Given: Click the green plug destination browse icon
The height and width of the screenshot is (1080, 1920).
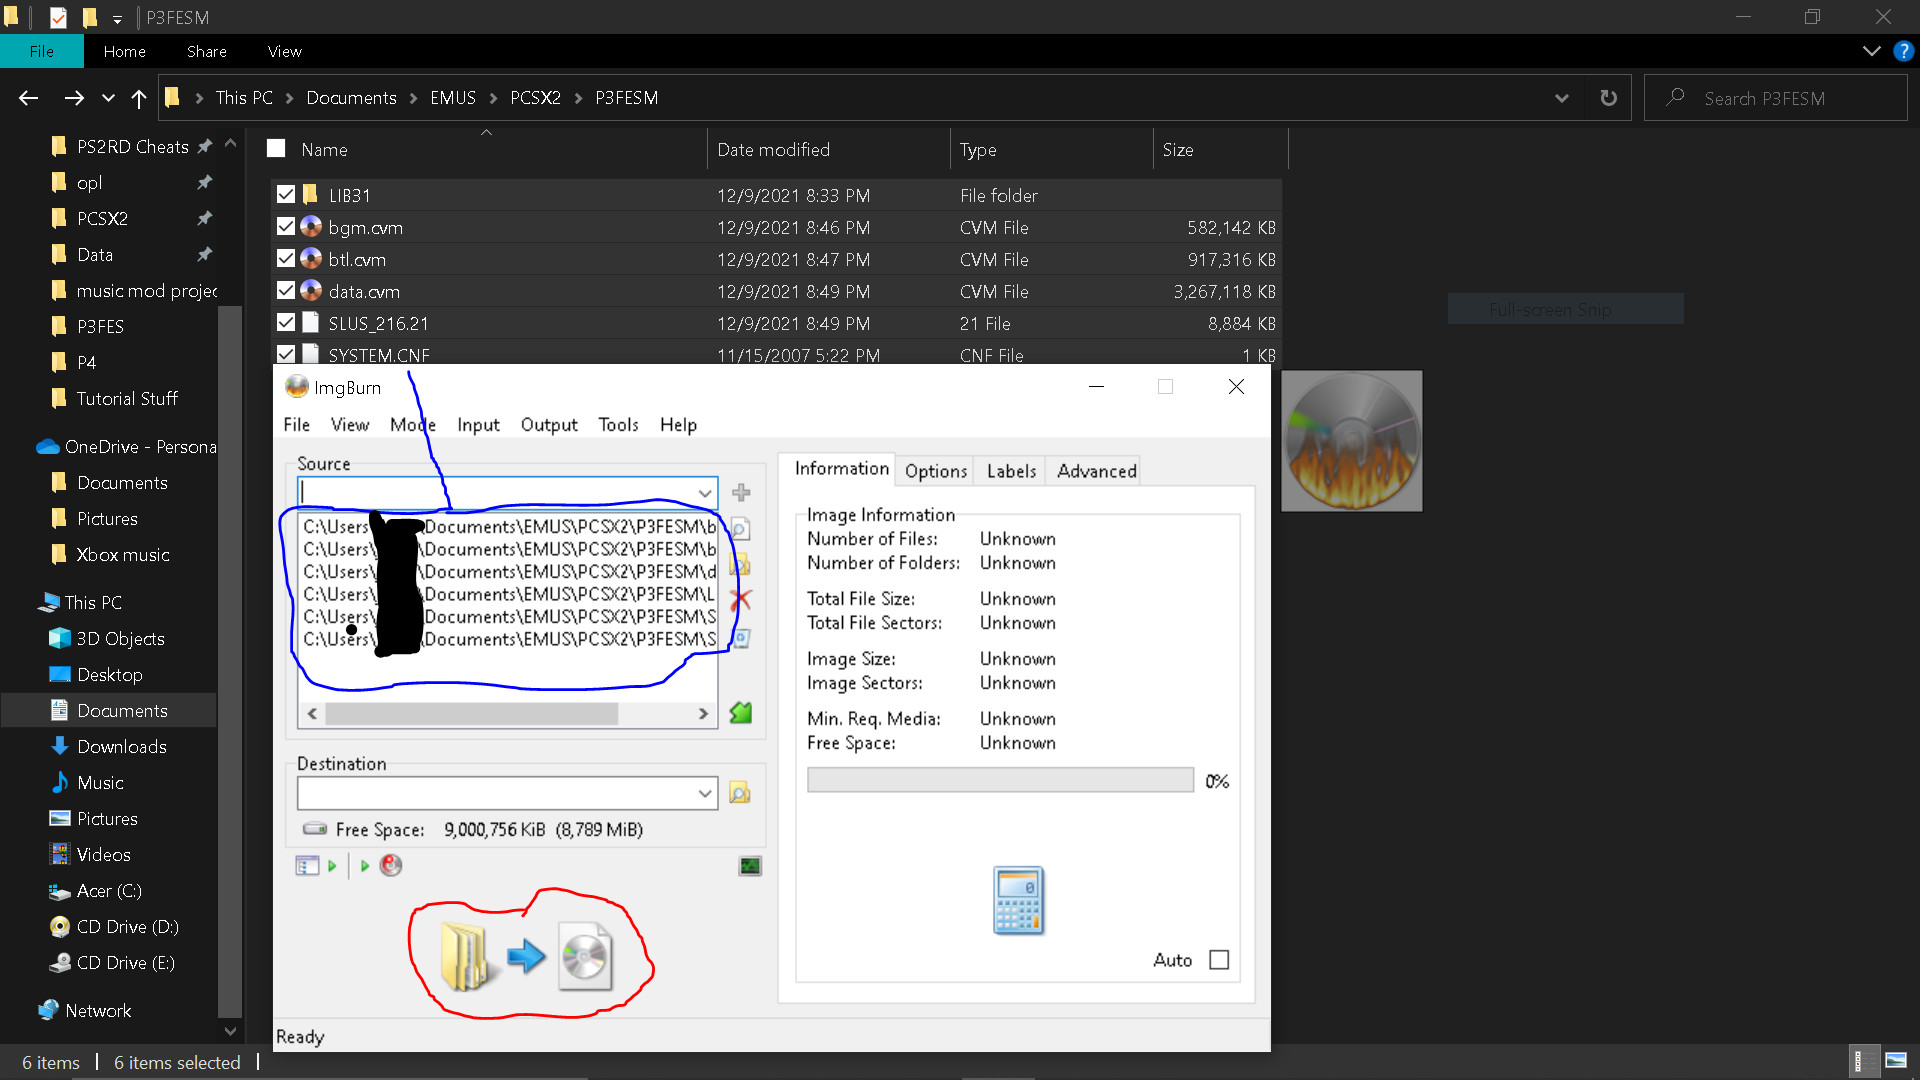Looking at the screenshot, I should [741, 712].
